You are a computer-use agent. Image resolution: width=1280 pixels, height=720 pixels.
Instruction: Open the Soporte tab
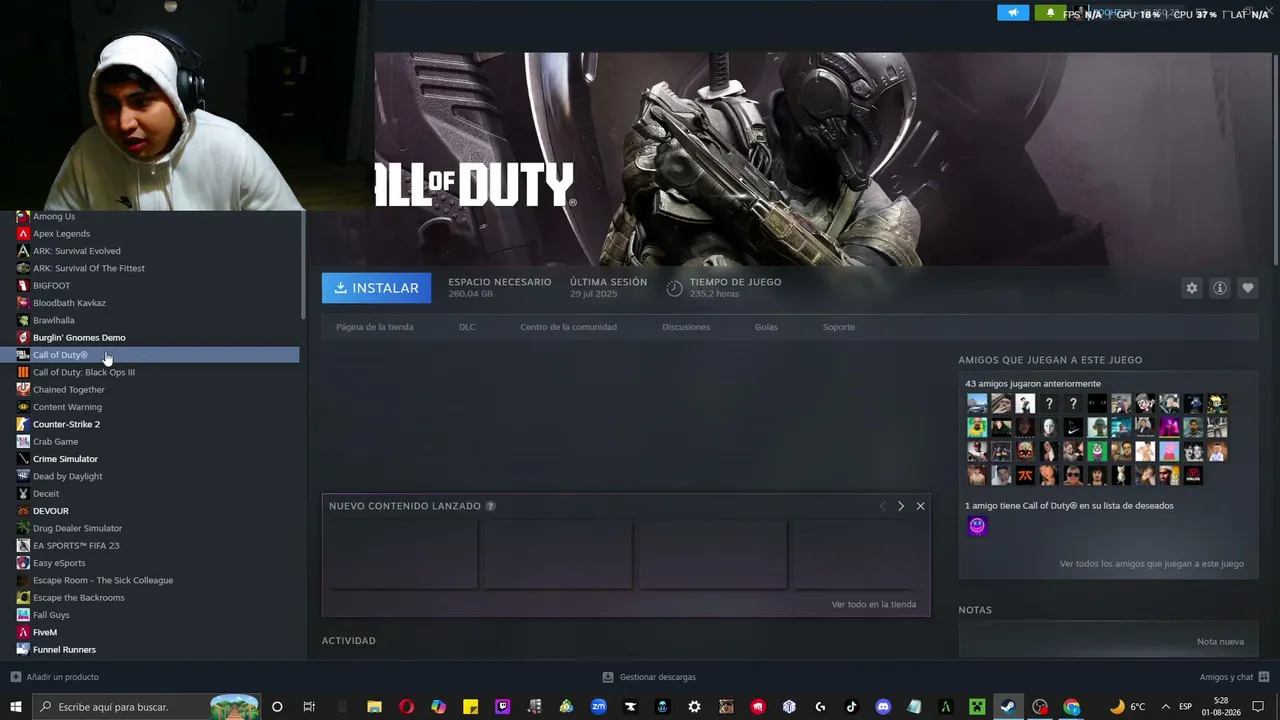point(839,327)
